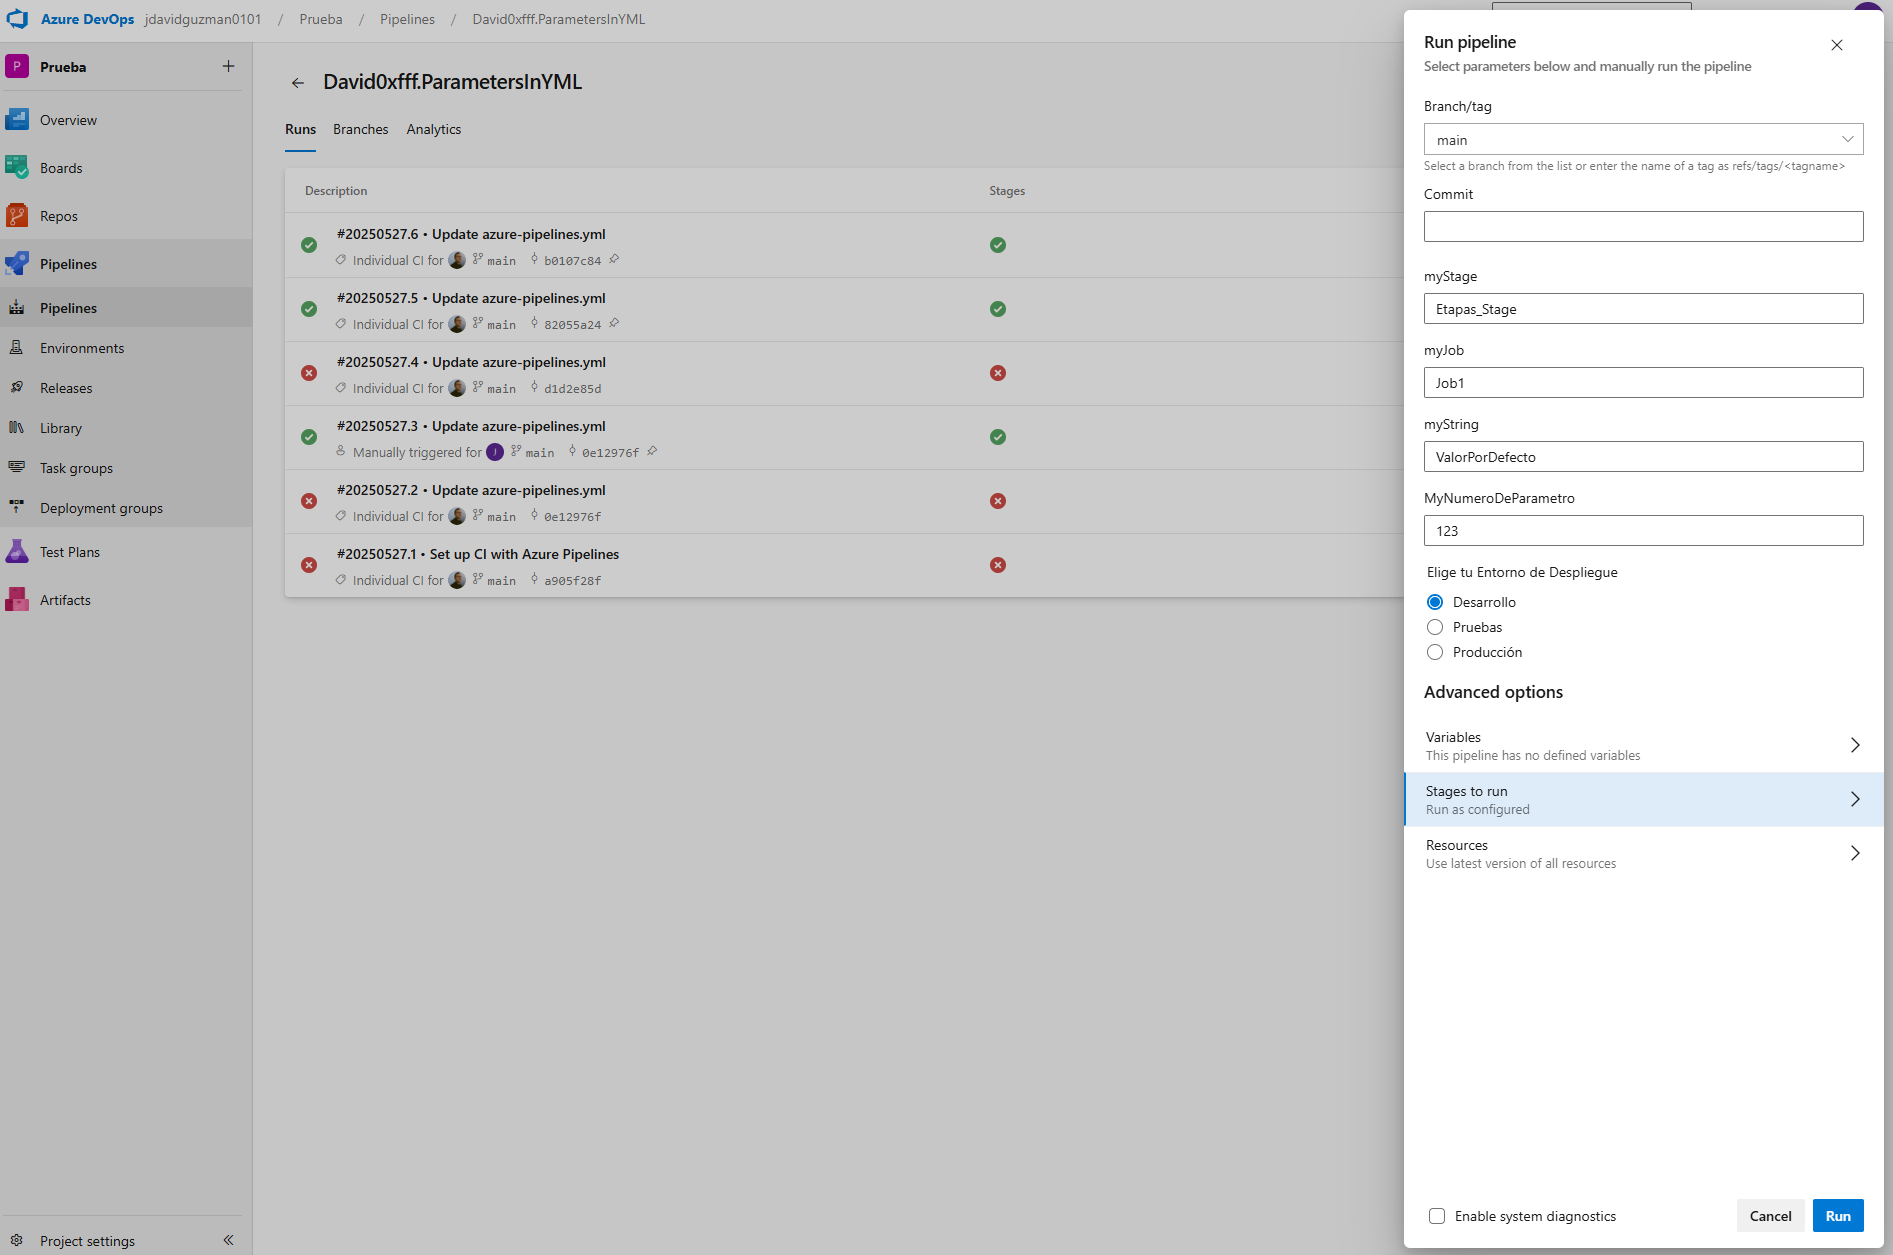Click into the Commit input field
The image size is (1893, 1255).
1643,227
